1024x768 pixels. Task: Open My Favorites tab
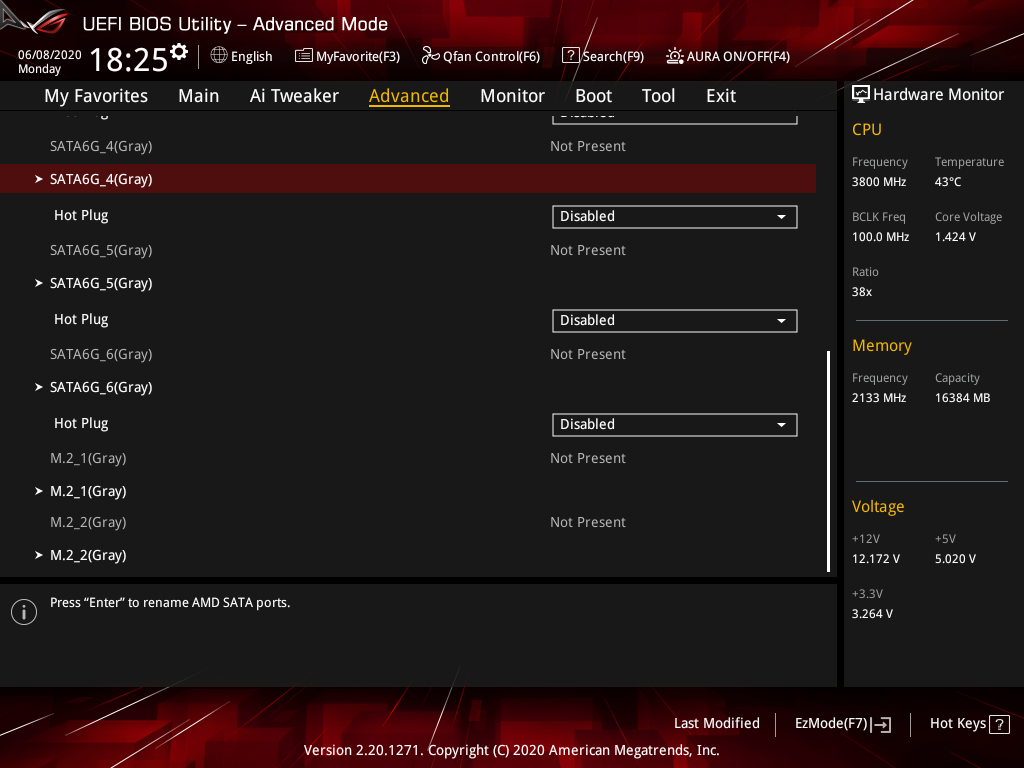(96, 96)
